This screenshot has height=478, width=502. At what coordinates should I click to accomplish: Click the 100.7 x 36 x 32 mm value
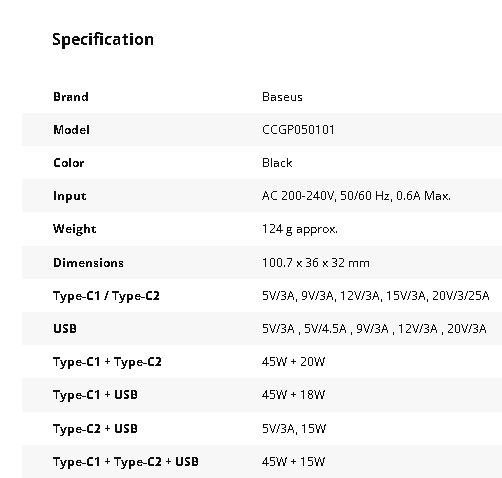[316, 263]
